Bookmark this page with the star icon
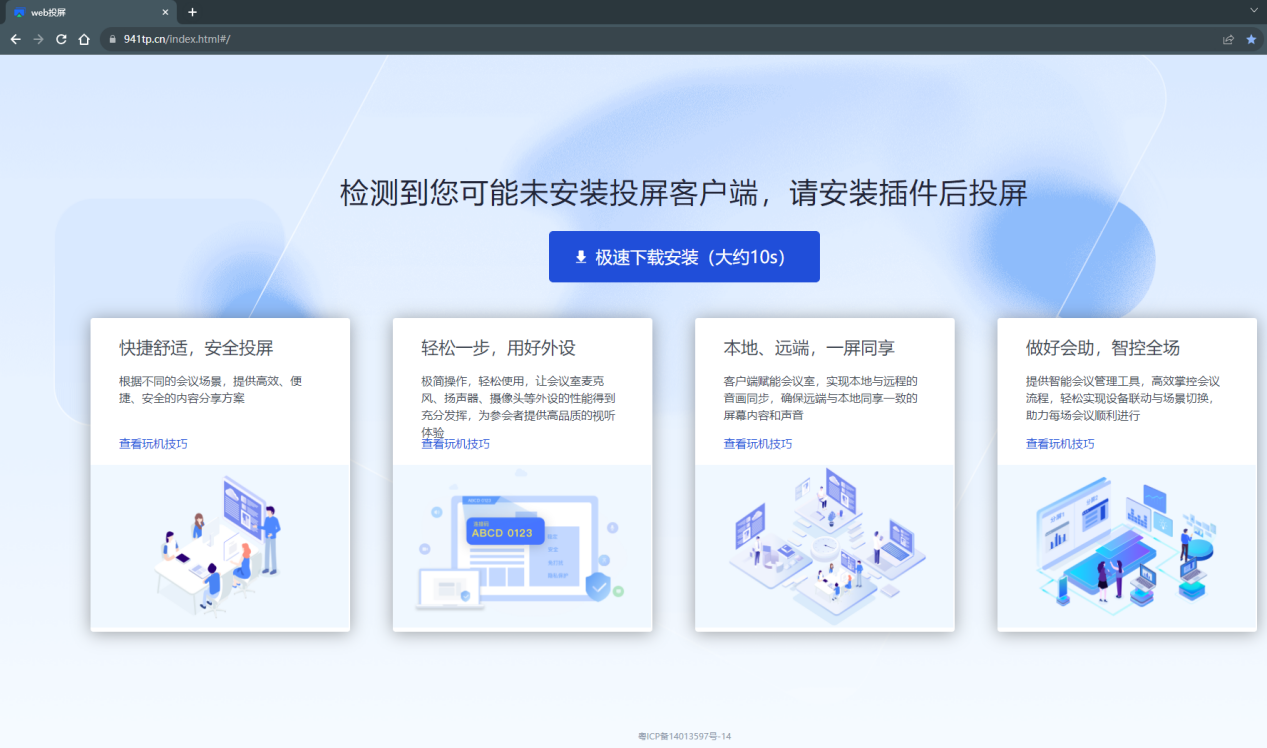The image size is (1267, 748). pos(1251,39)
